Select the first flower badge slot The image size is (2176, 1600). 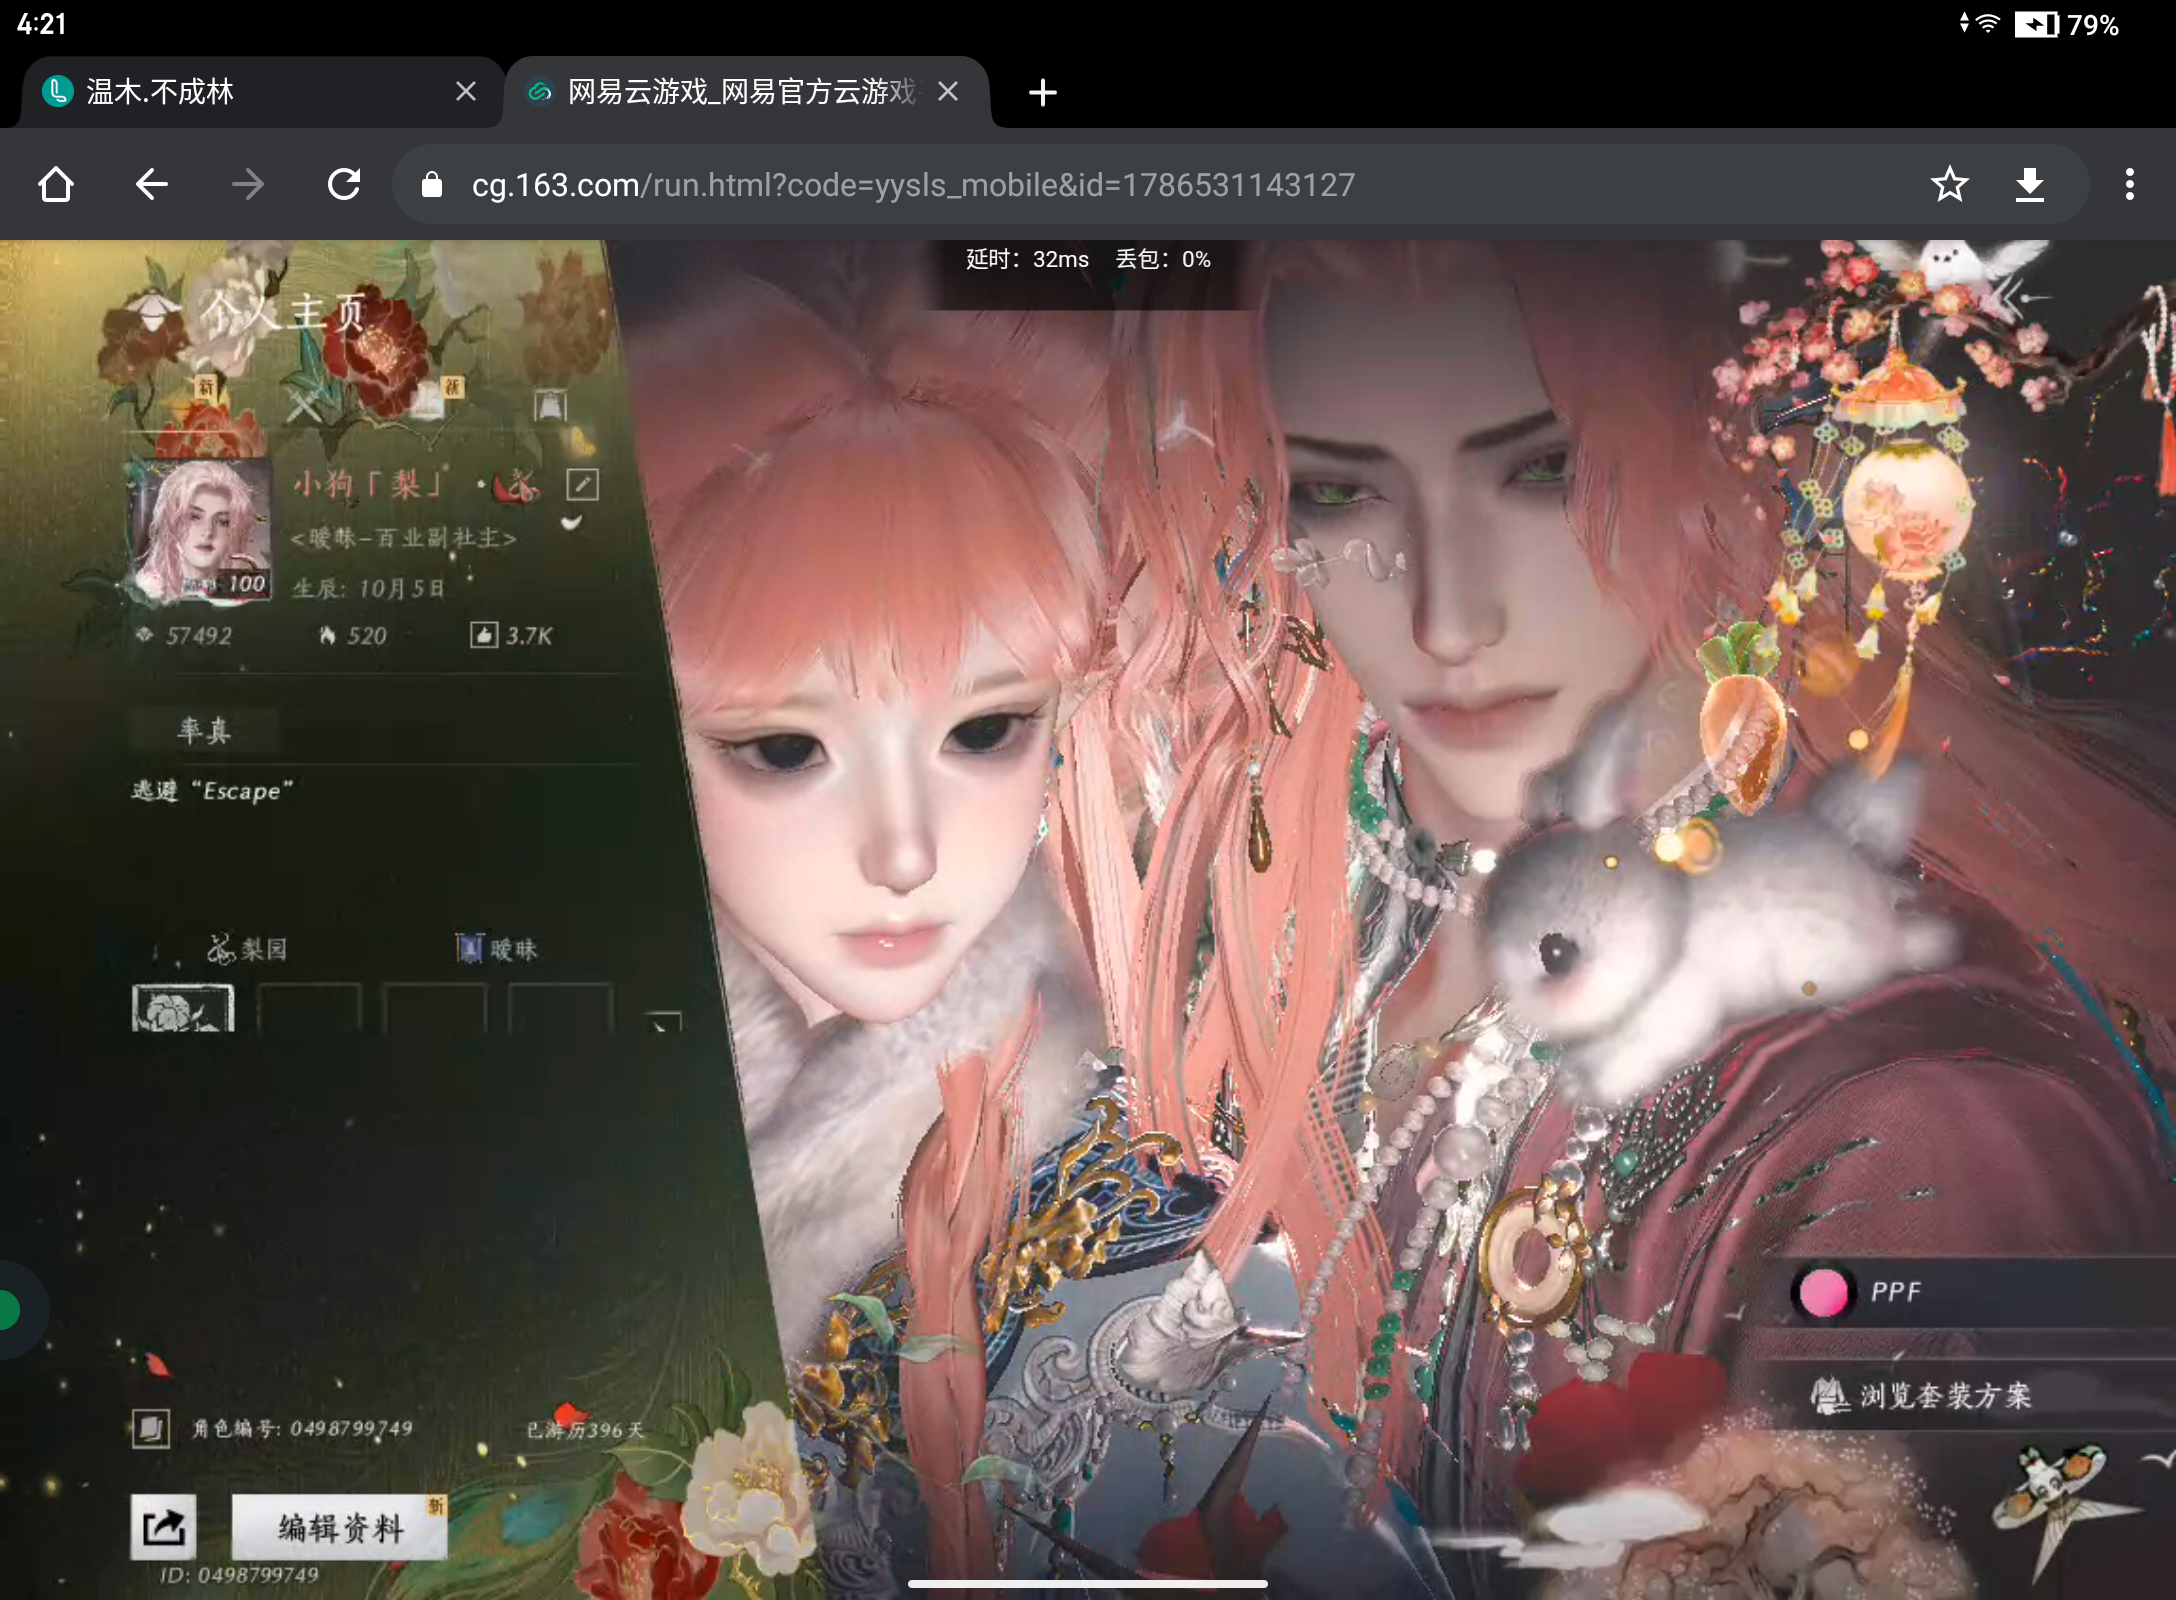click(183, 1008)
